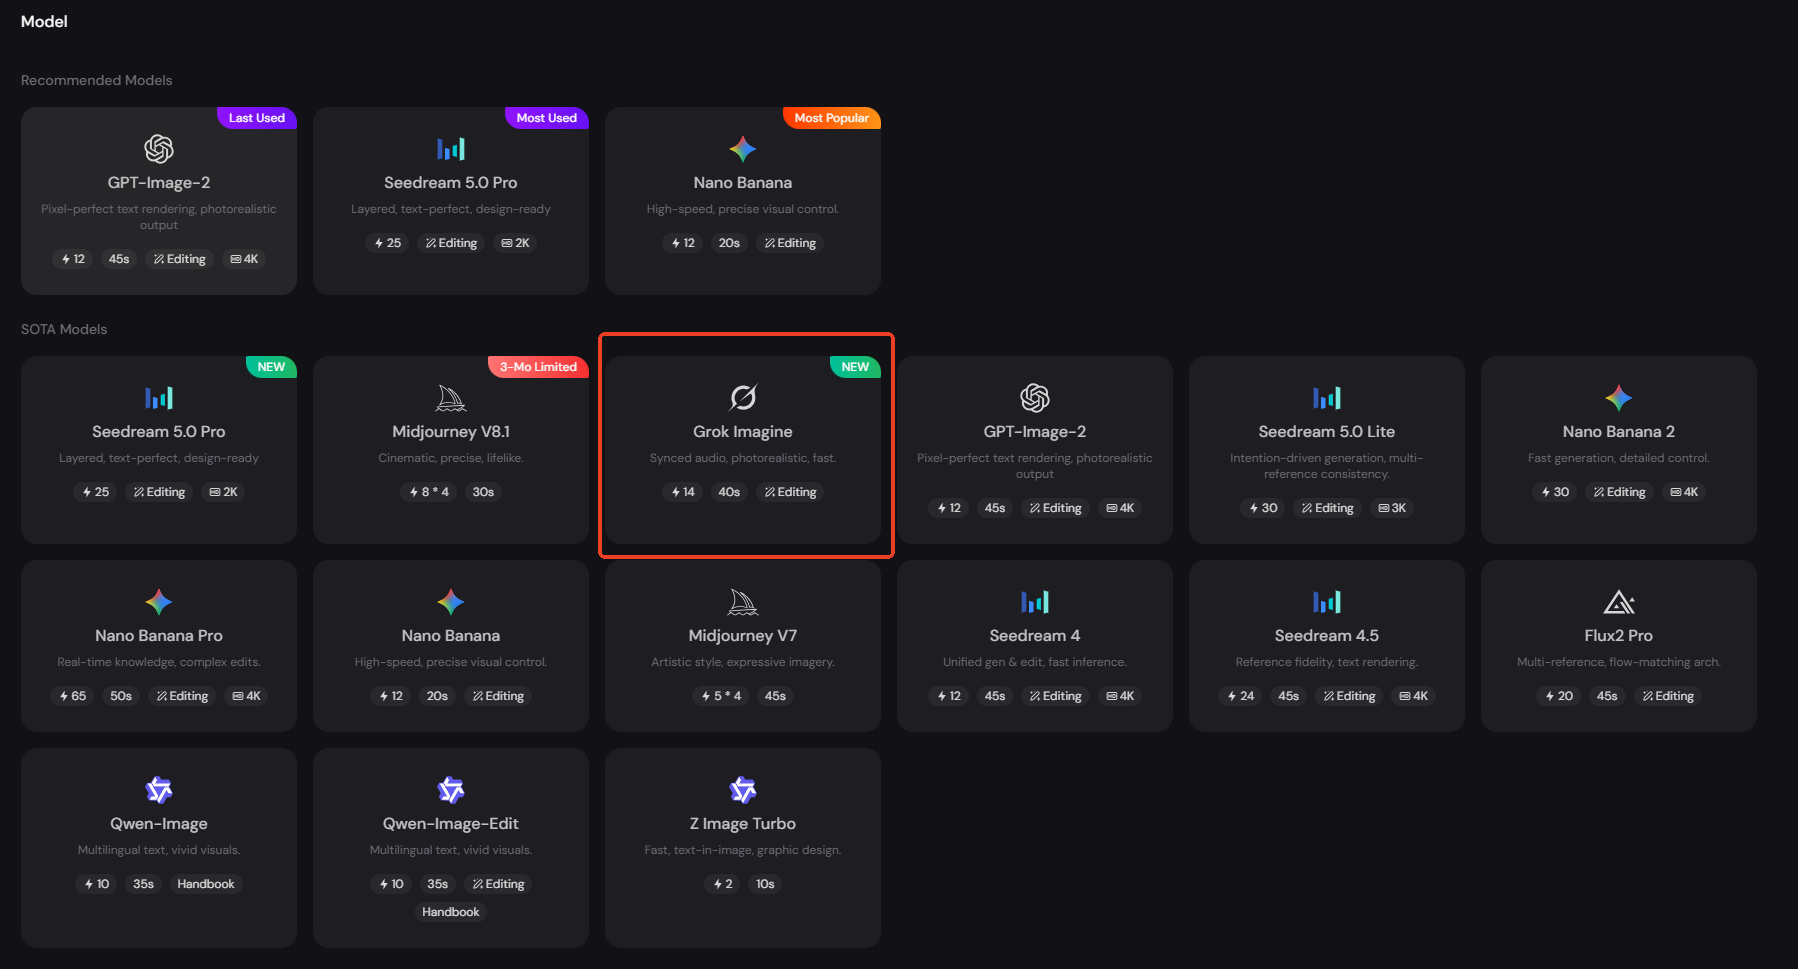Click the 24 credits tag on Seedream 4.5
This screenshot has width=1798, height=969.
(x=1241, y=696)
